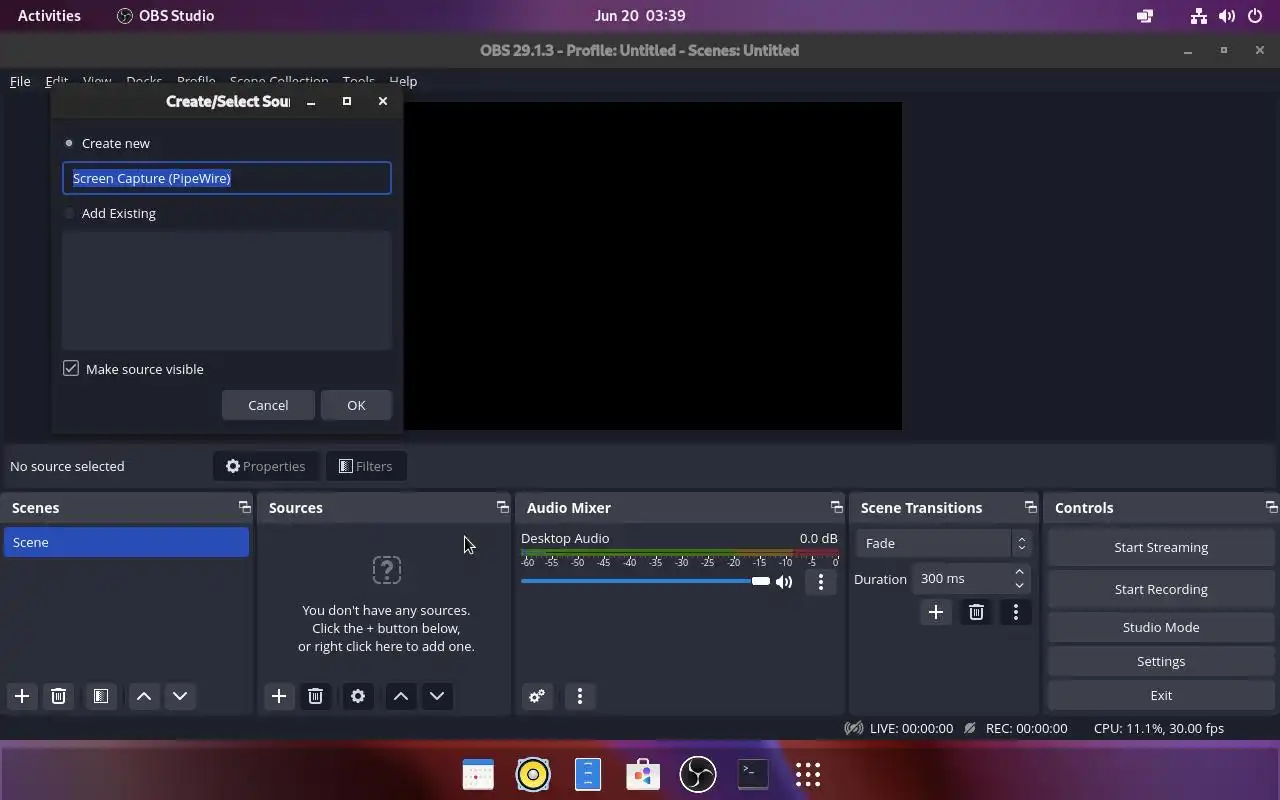Remove source with trash icon in Sources
The height and width of the screenshot is (800, 1280).
coord(315,696)
